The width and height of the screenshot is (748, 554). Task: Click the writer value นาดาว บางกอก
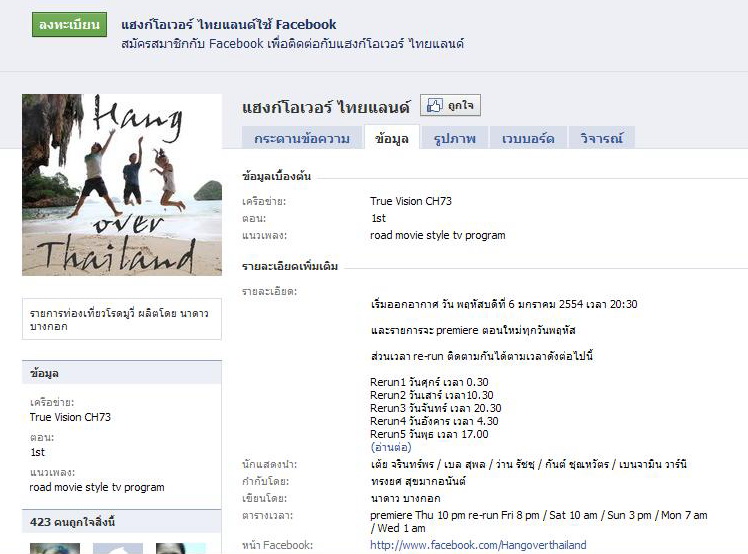click(x=405, y=499)
